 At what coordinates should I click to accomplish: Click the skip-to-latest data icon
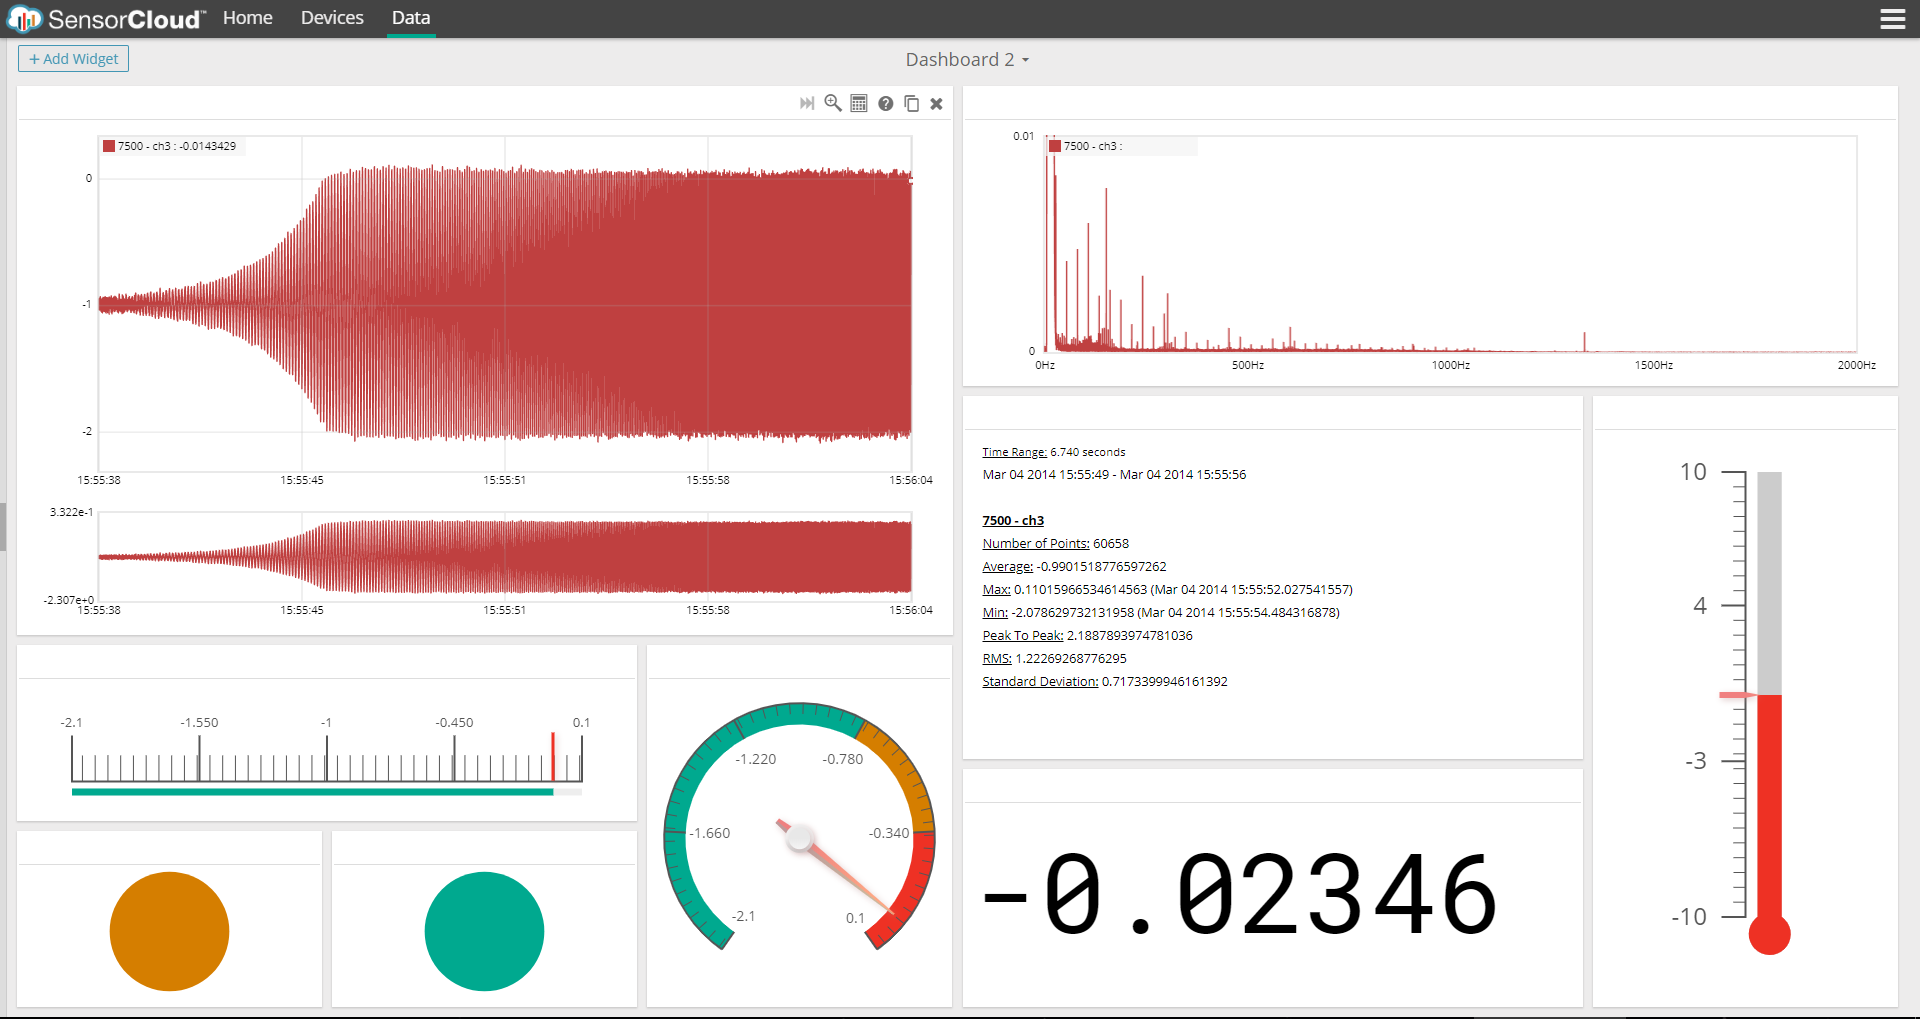[807, 104]
